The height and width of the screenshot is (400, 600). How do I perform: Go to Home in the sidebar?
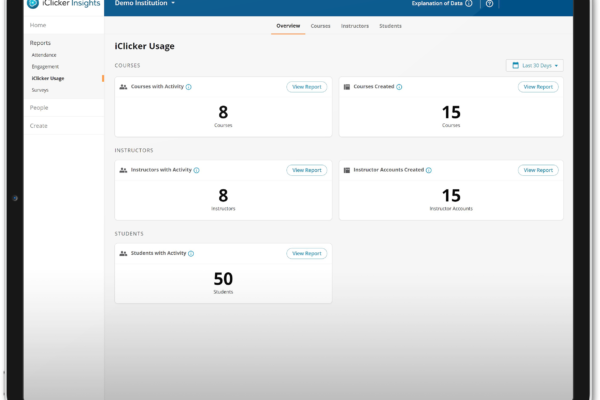(x=38, y=25)
